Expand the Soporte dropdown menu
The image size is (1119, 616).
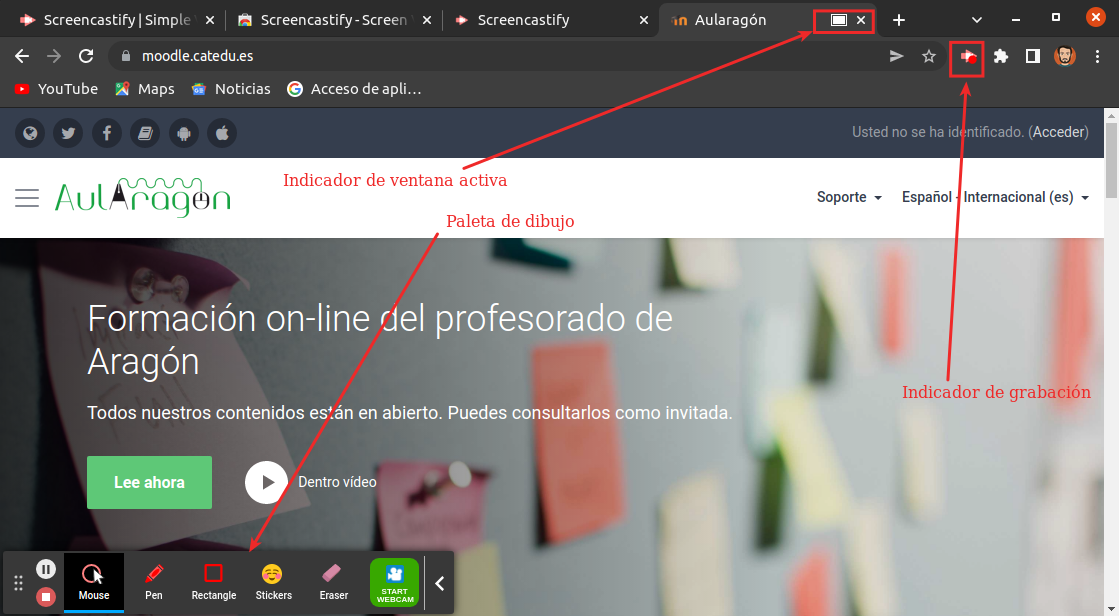[849, 197]
